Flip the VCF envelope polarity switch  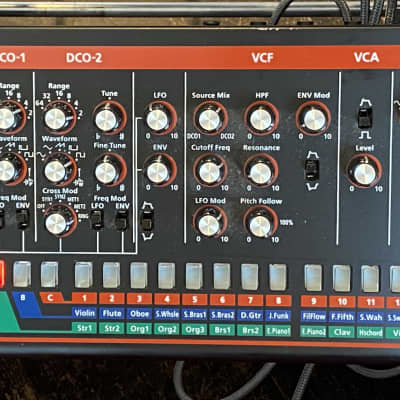coord(312,170)
